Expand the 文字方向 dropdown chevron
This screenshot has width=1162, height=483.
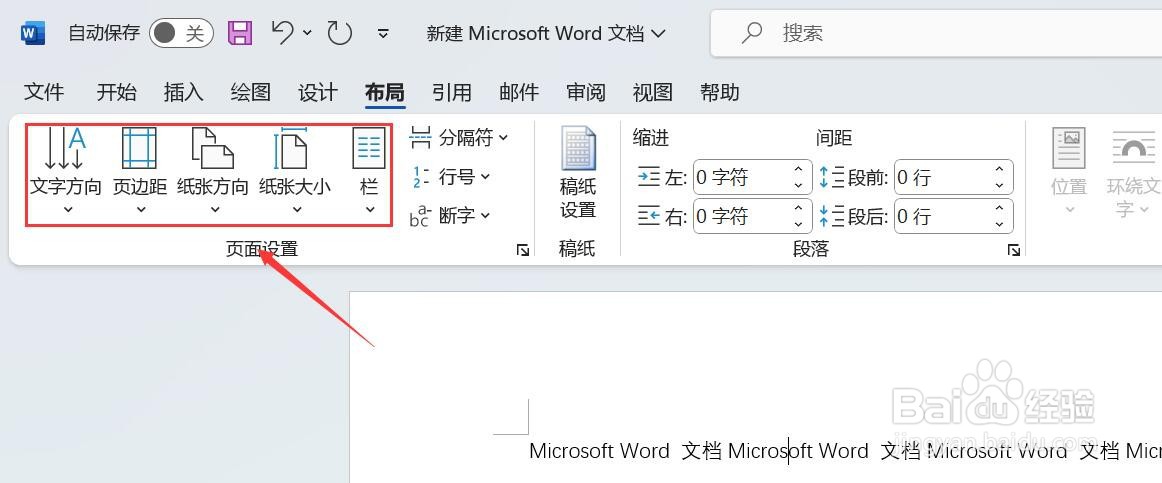67,210
